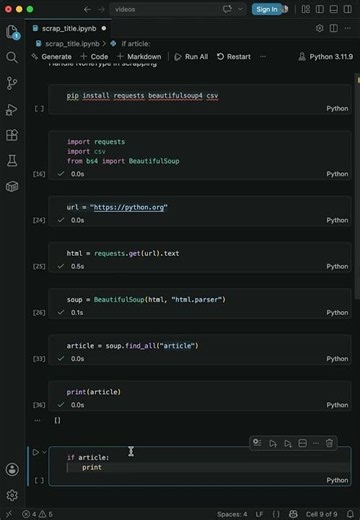
Task: Open the Testing flask view
Action: [x=12, y=160]
